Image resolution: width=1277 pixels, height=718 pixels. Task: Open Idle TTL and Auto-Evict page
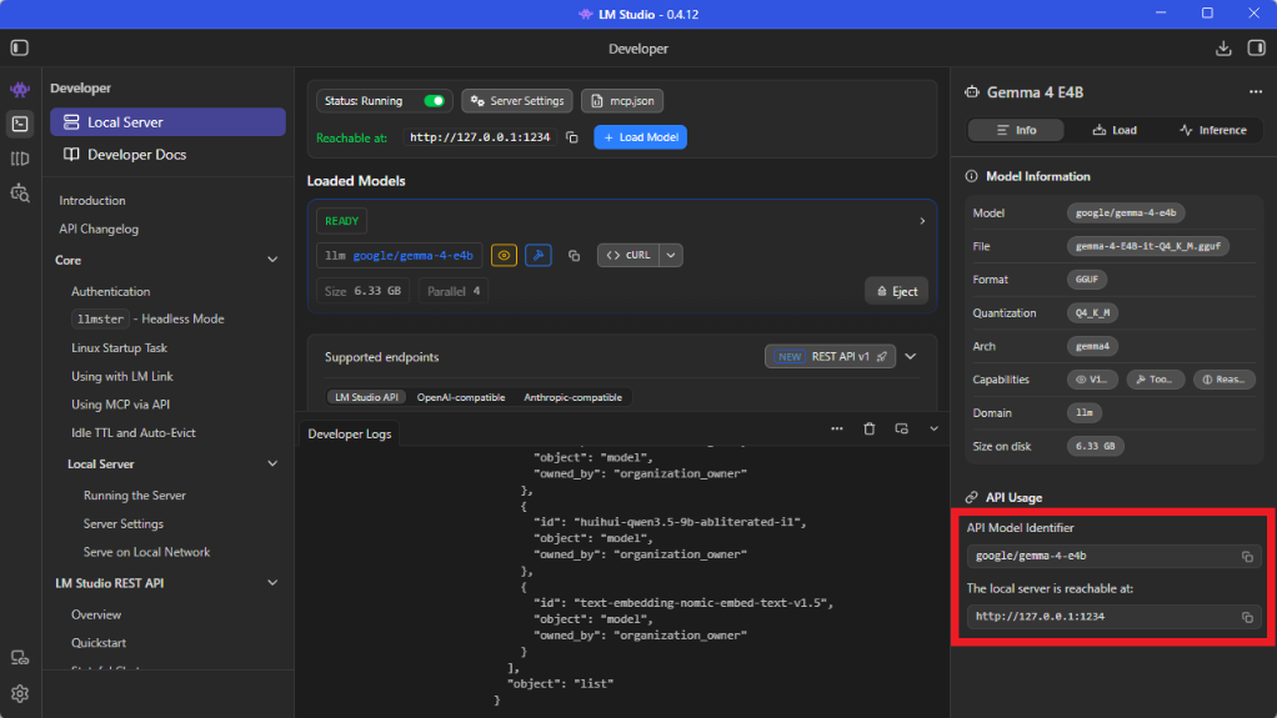[x=133, y=433]
